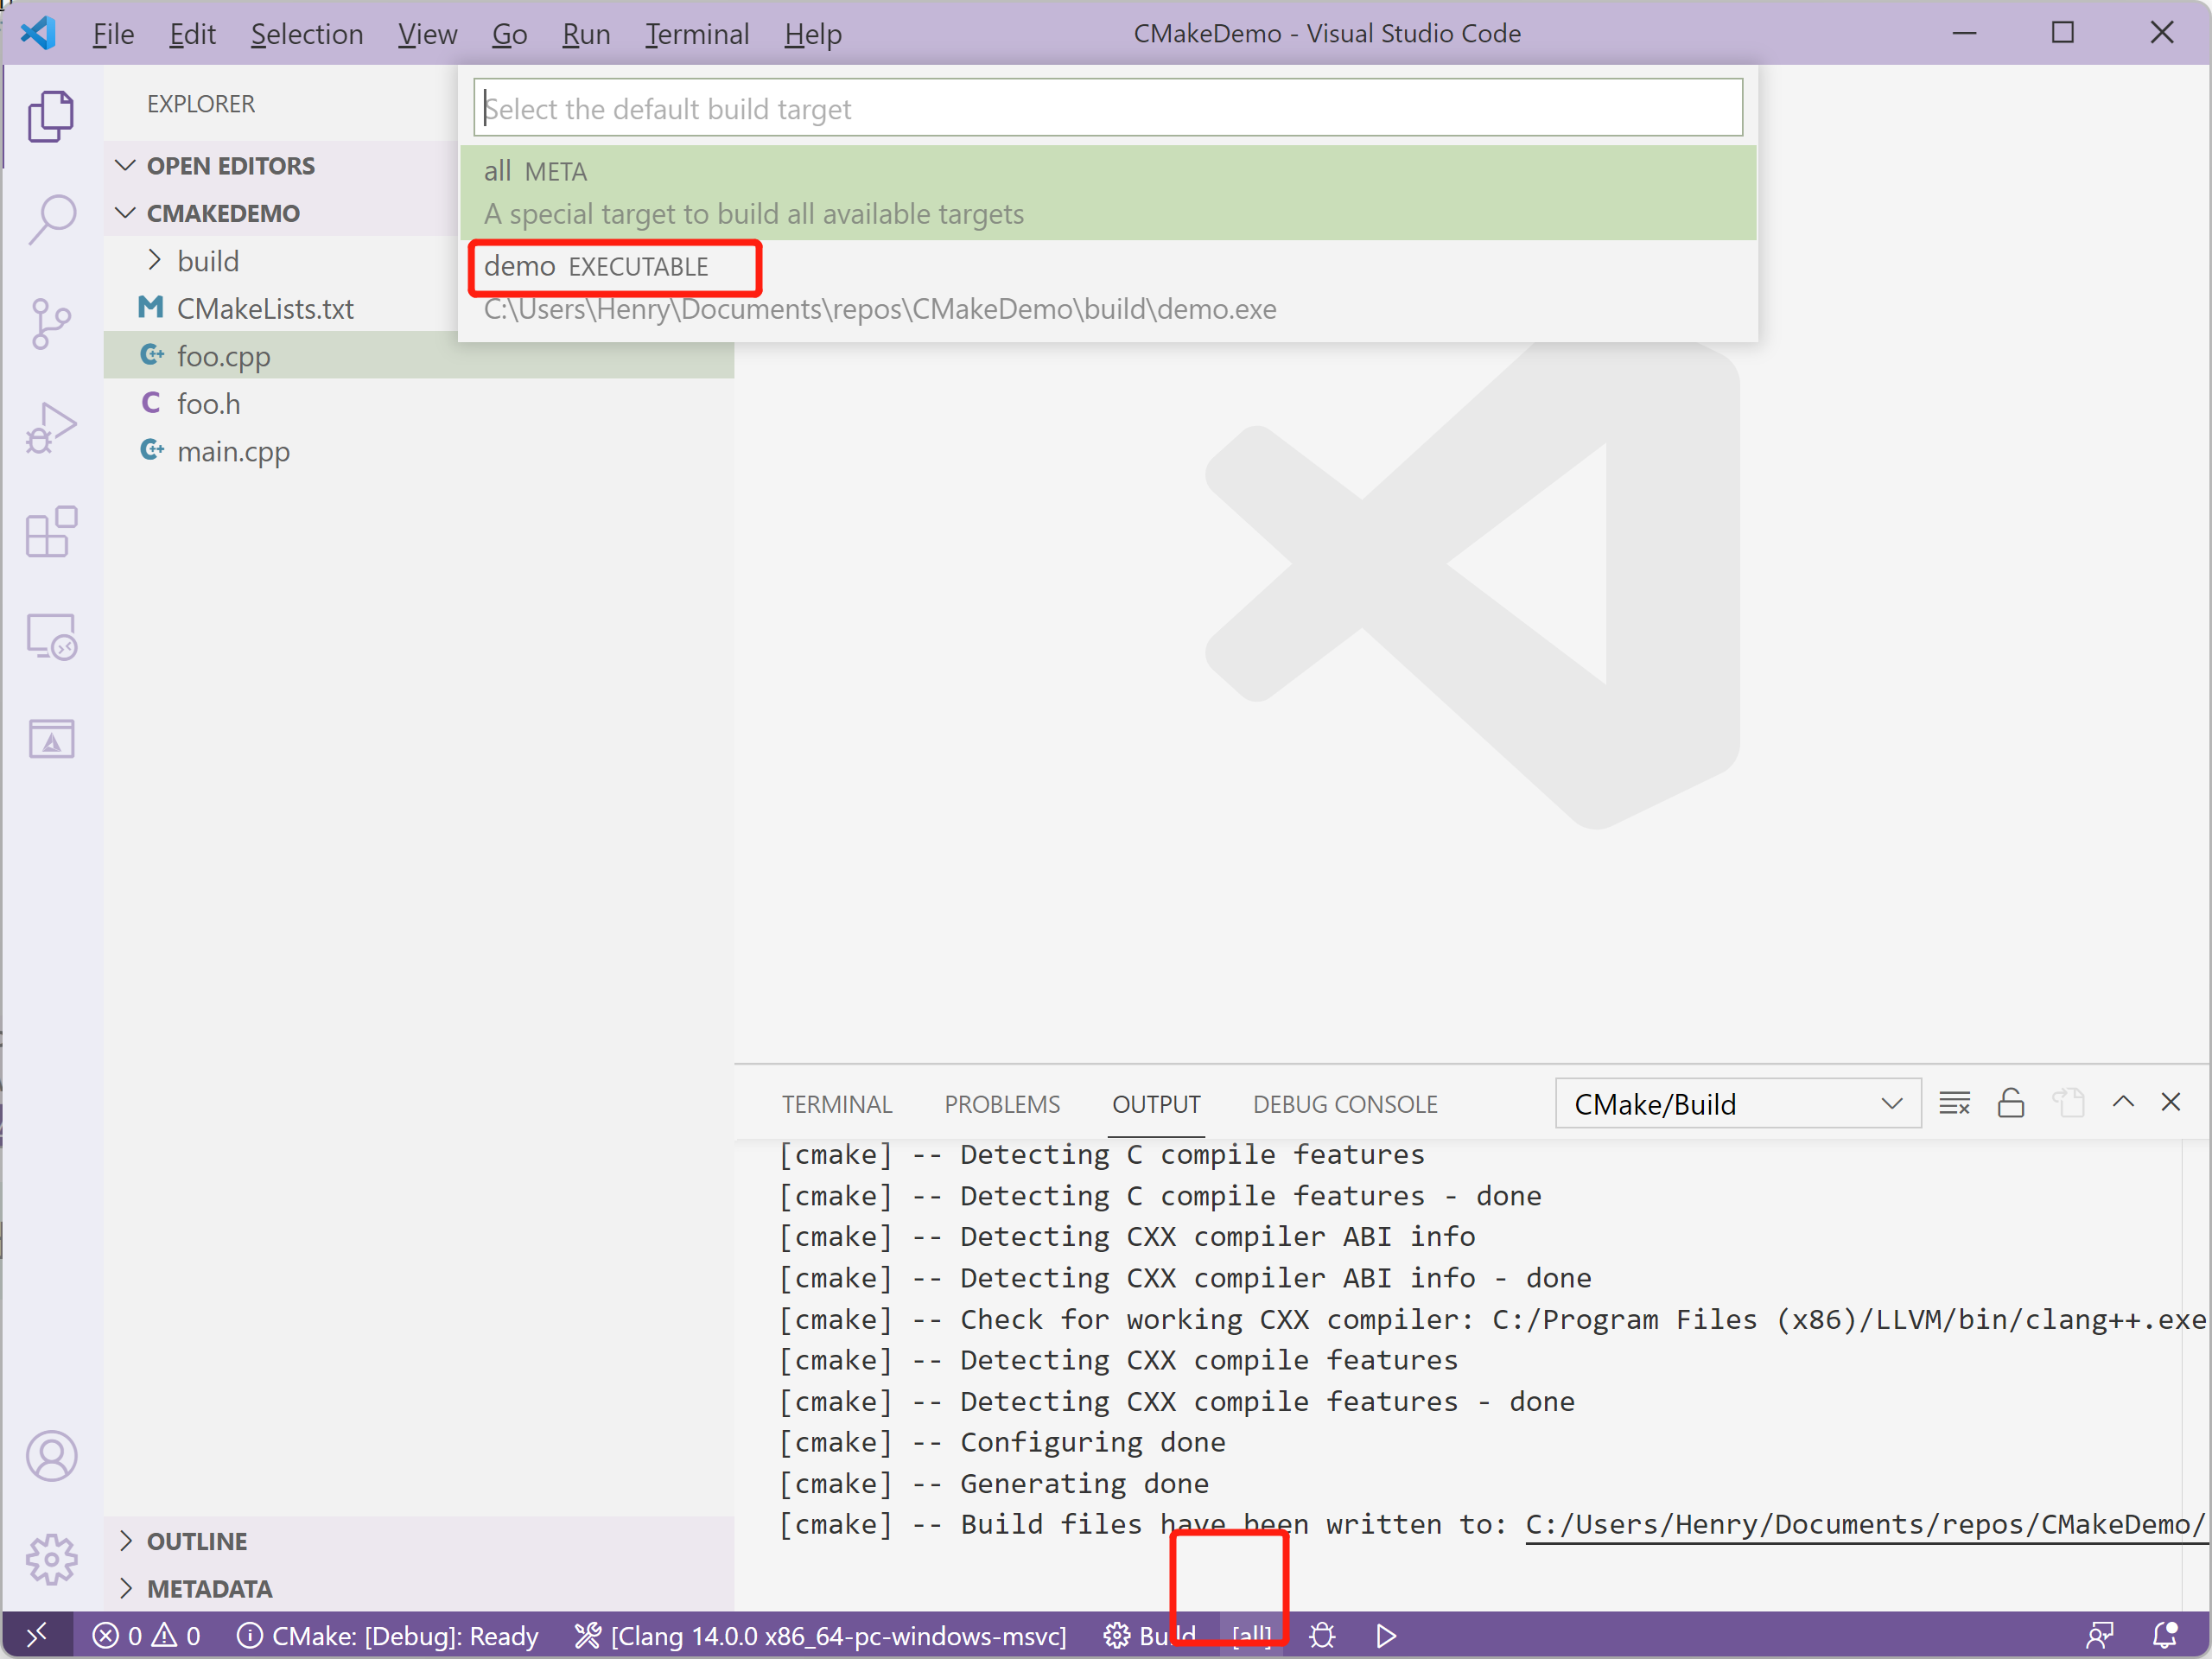Click the [all] build target in status bar

tap(1252, 1635)
